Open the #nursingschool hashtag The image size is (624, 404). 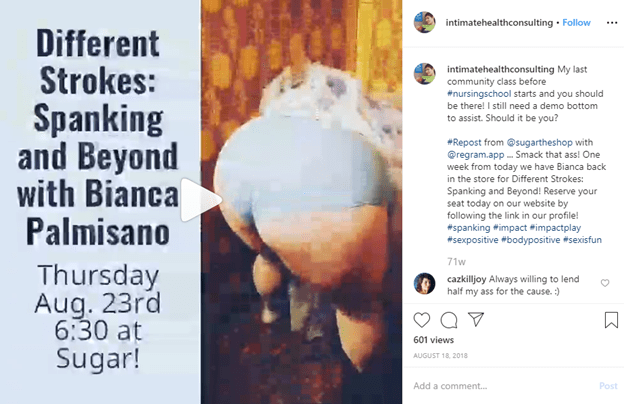pos(479,94)
